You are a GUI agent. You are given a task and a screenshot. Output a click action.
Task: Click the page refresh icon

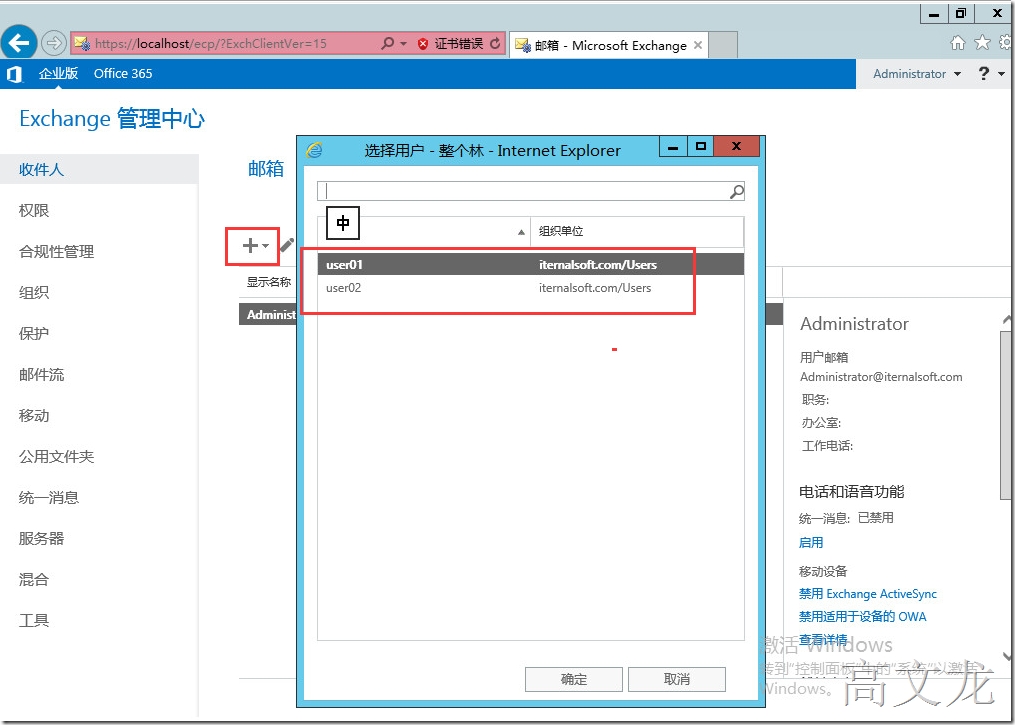pos(495,43)
